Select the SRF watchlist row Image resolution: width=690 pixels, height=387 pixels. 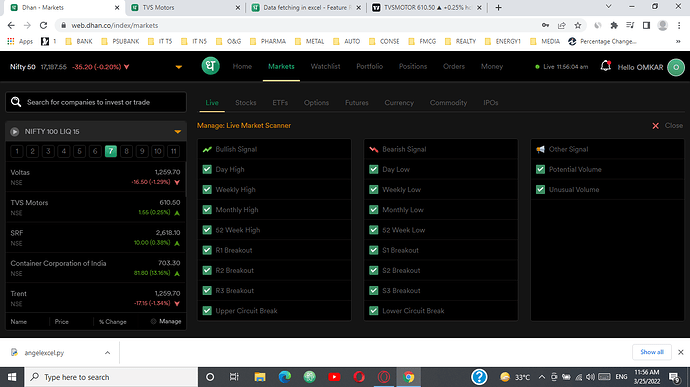(95, 238)
